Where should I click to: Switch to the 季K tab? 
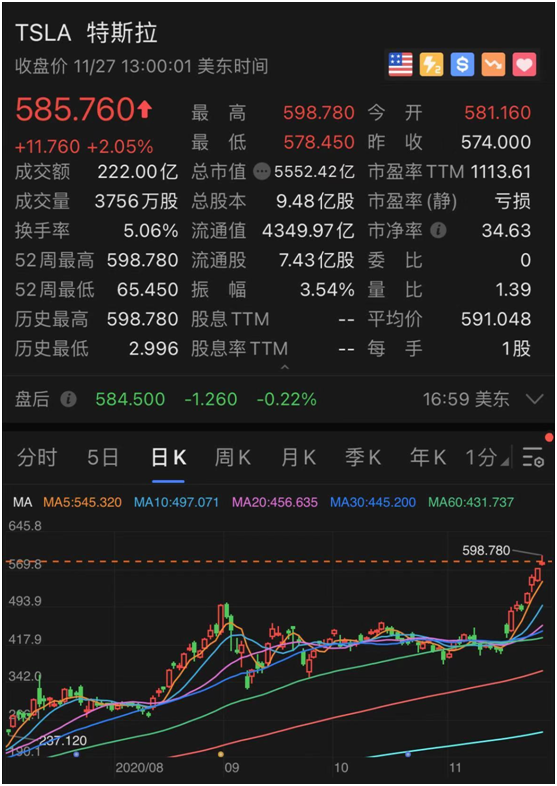362,457
